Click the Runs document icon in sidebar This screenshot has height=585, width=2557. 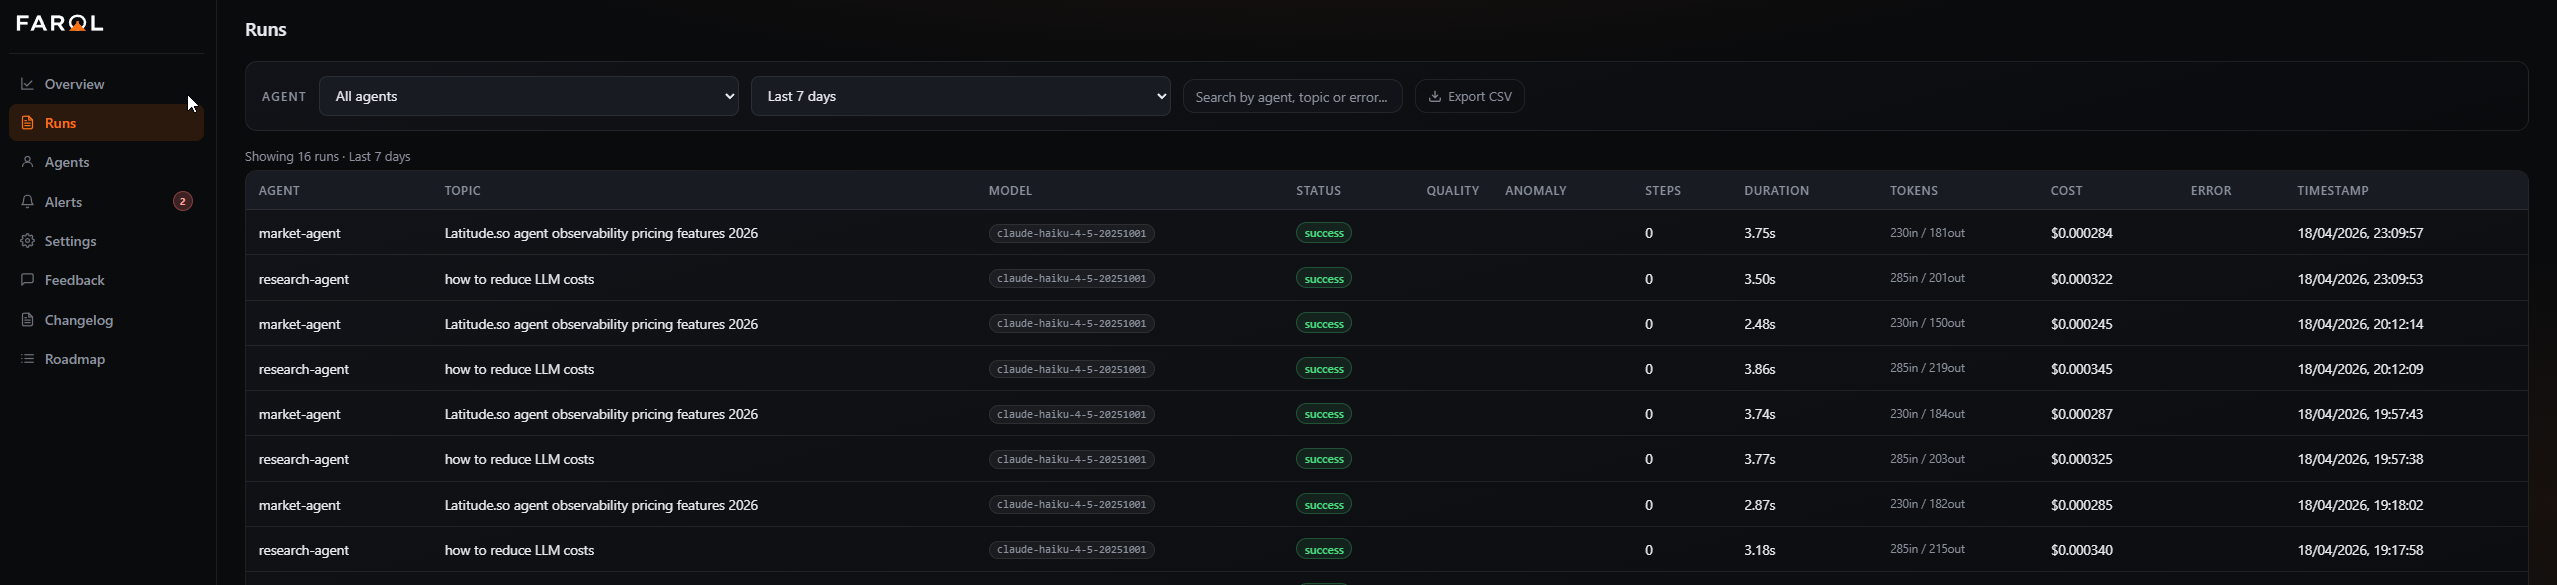(x=27, y=123)
